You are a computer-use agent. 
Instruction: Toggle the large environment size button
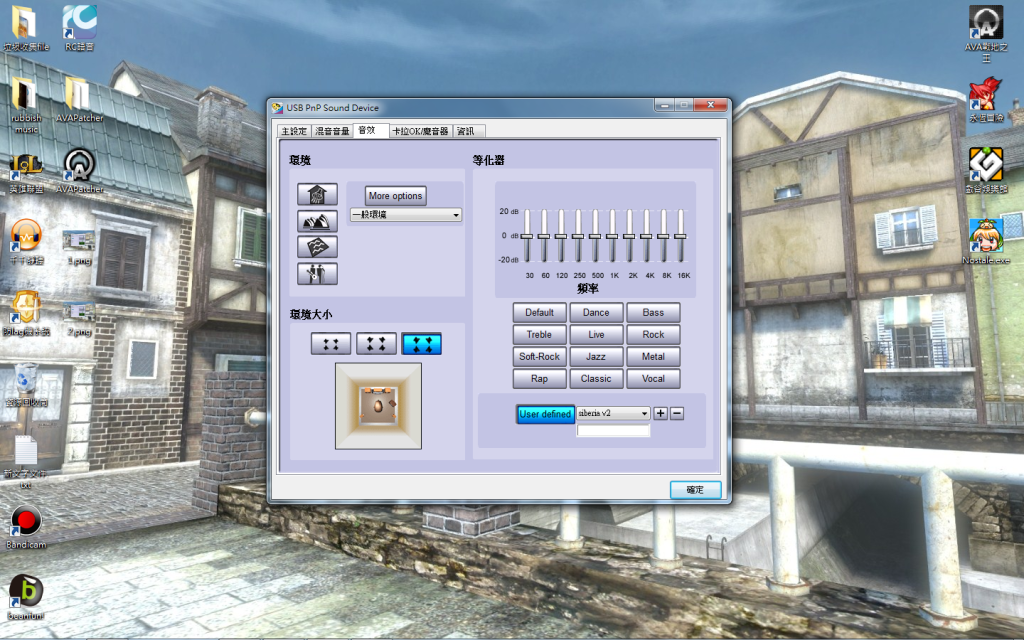(421, 344)
